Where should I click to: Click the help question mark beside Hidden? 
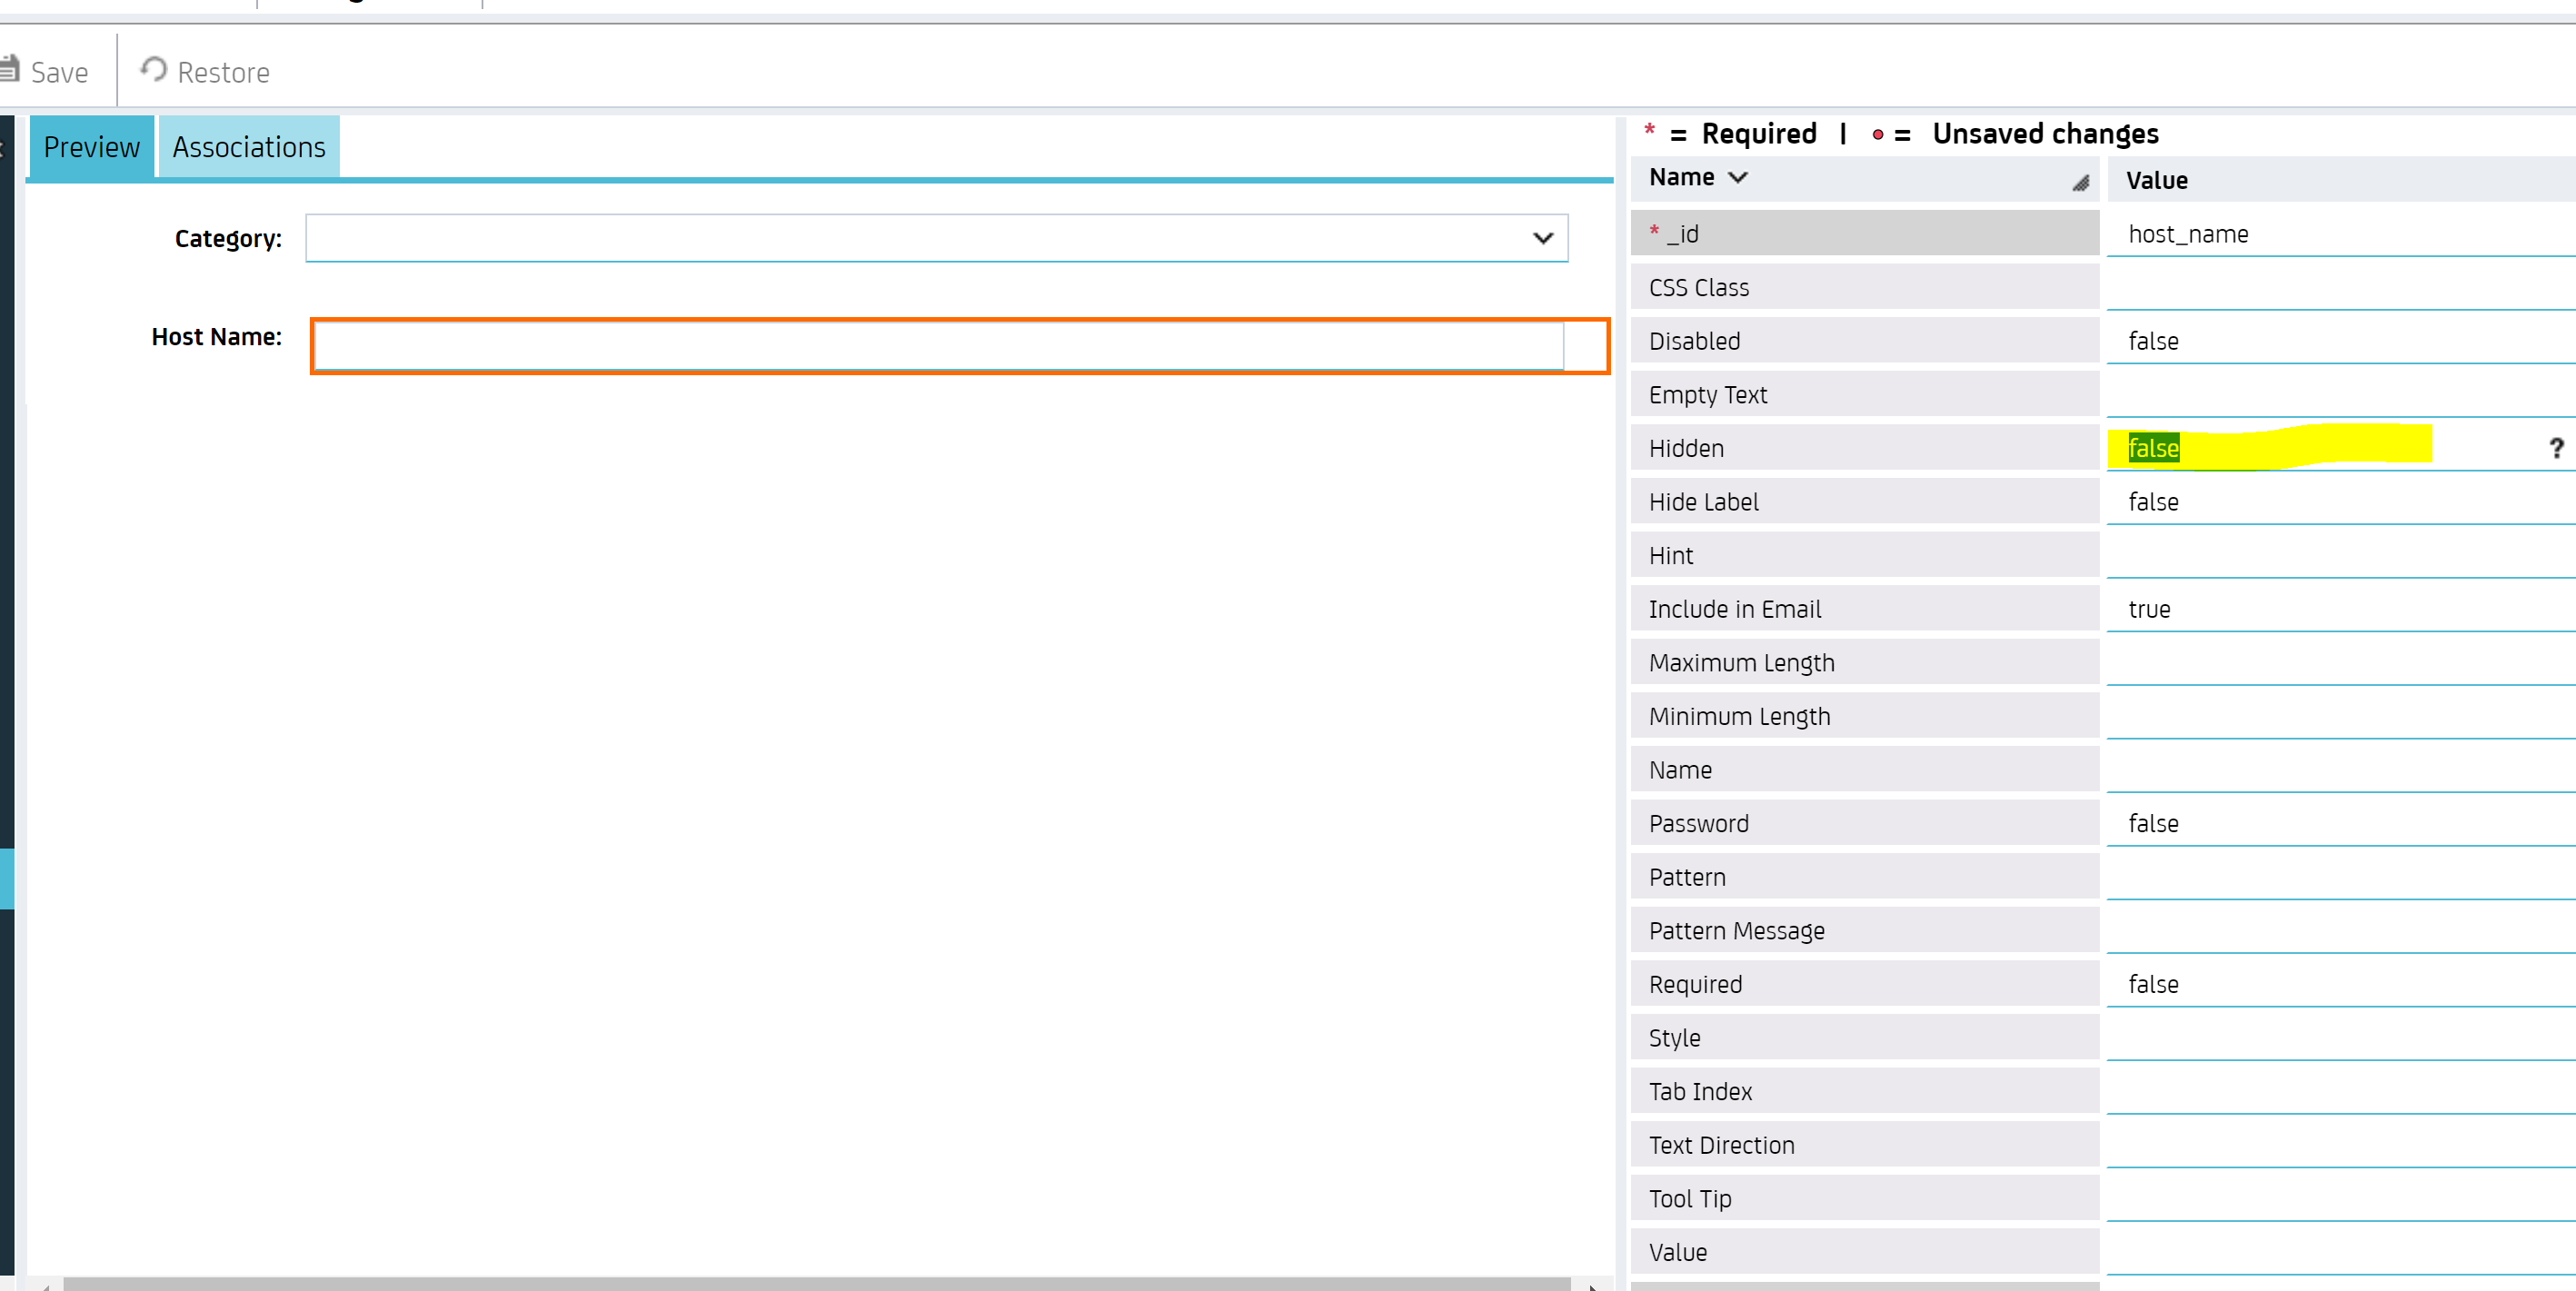[2556, 448]
